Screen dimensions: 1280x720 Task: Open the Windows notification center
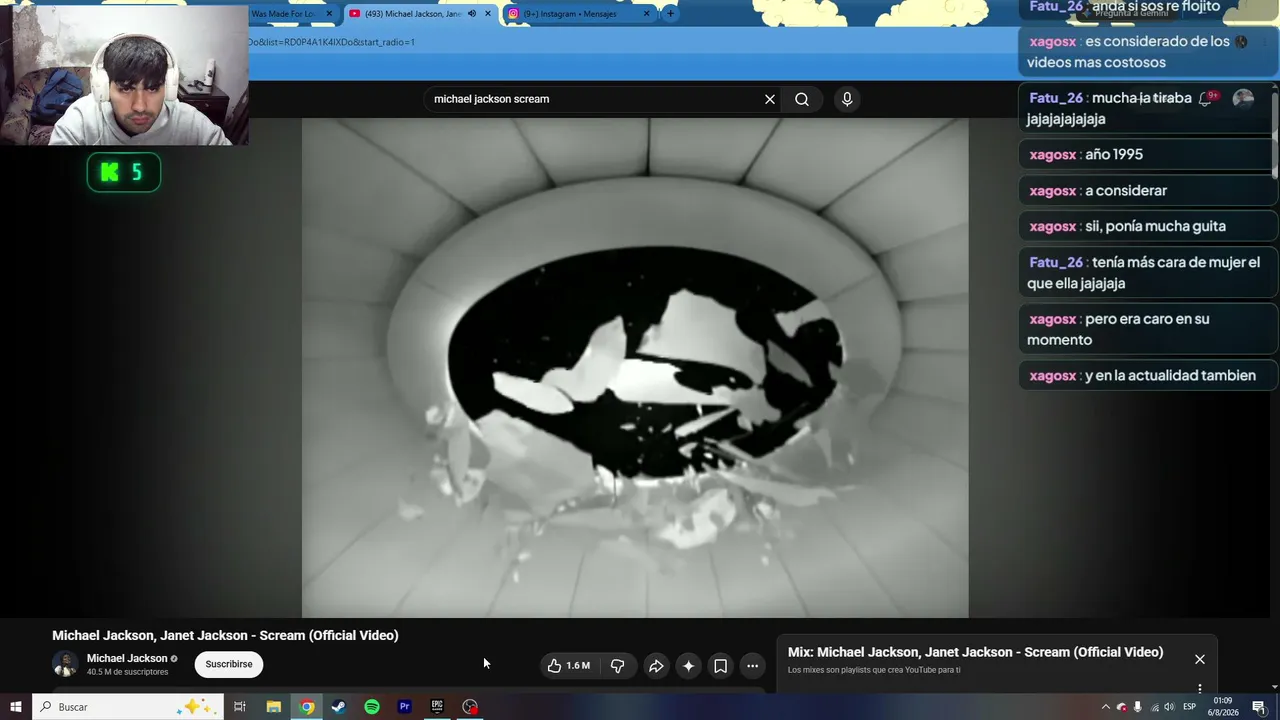(1259, 707)
